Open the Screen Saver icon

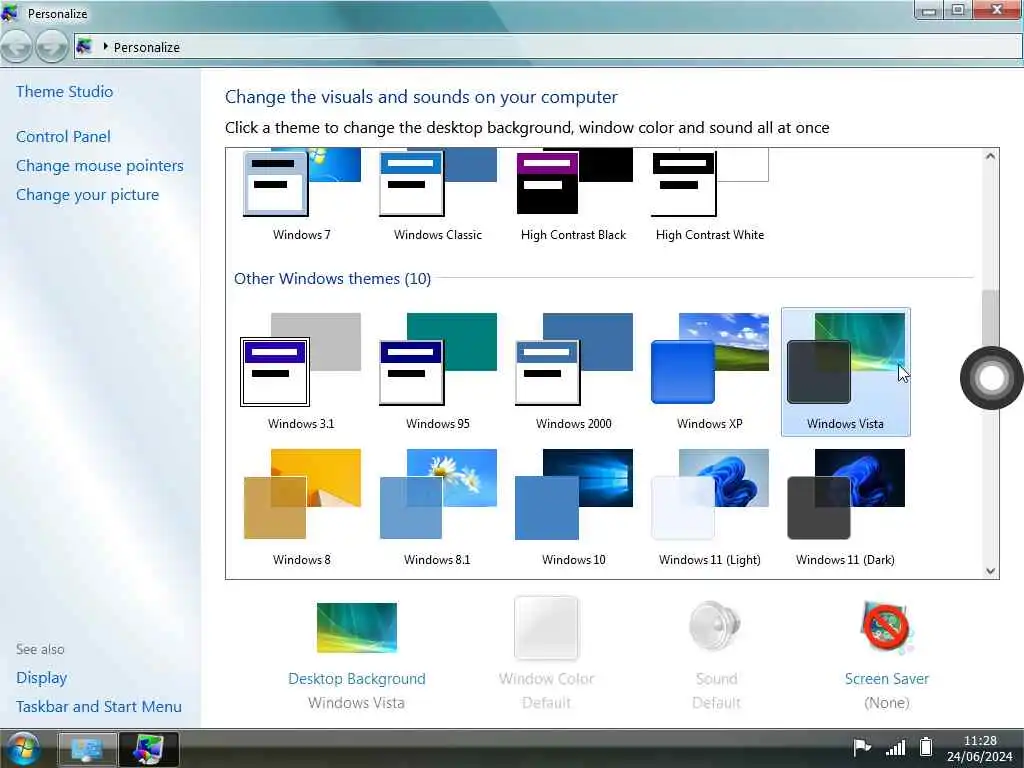[886, 628]
